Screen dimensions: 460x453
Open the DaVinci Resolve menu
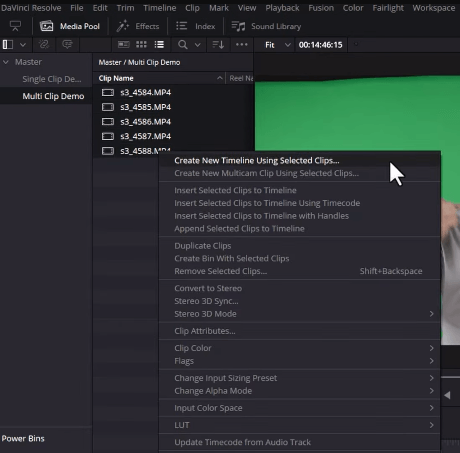pyautogui.click(x=31, y=8)
